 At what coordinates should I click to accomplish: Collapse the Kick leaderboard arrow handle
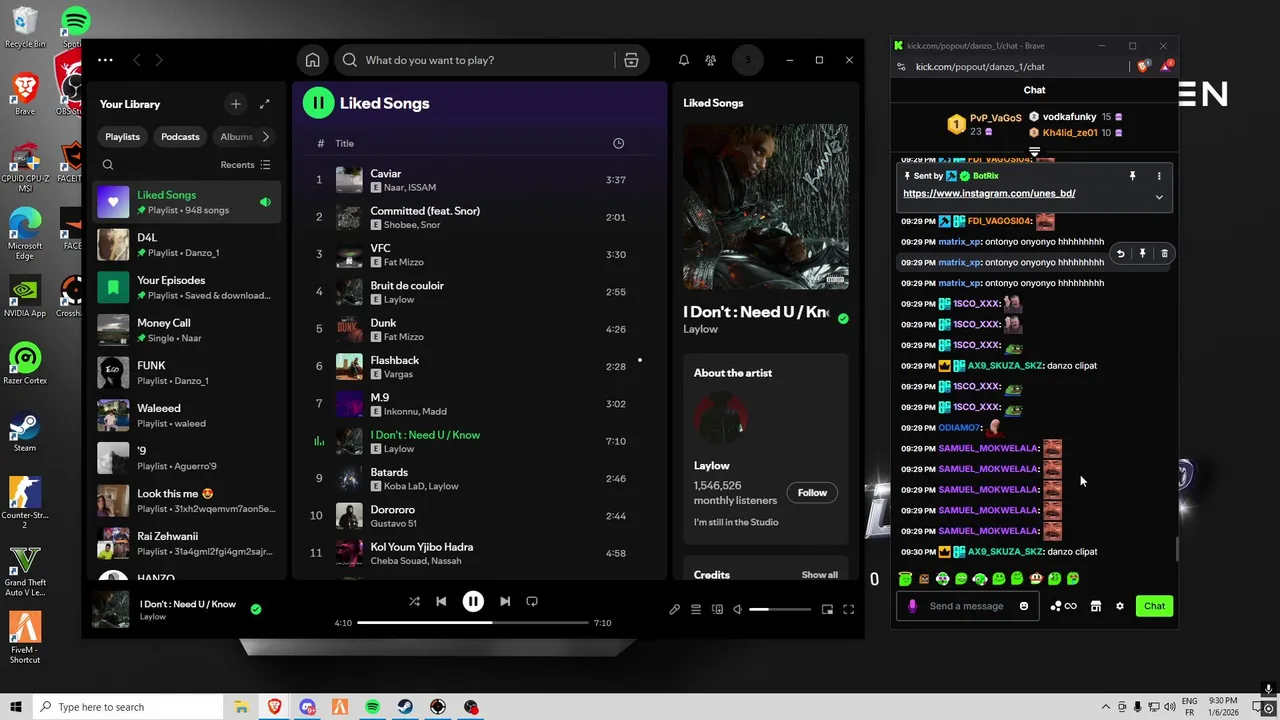(1034, 152)
